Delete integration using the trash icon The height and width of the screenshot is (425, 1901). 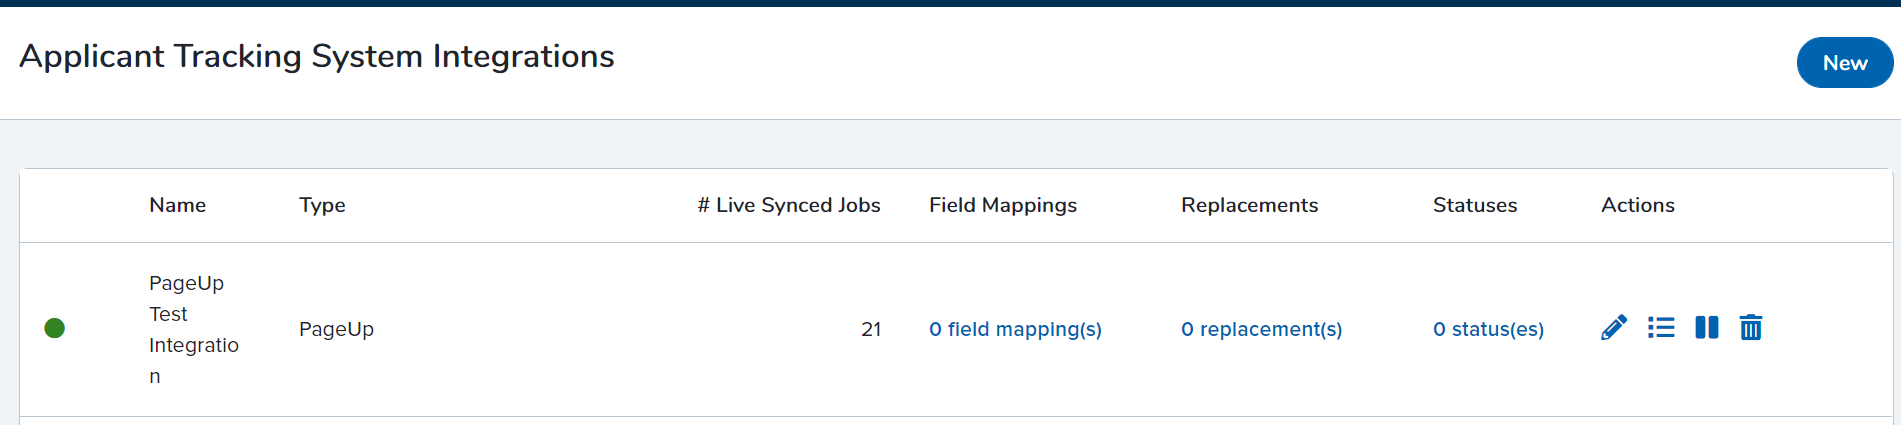pos(1751,328)
